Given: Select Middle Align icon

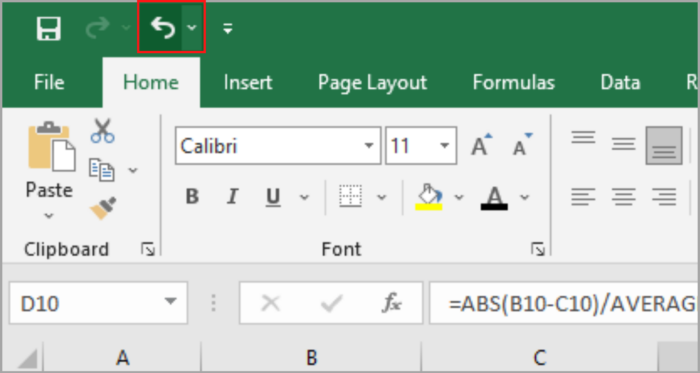Looking at the screenshot, I should [624, 144].
